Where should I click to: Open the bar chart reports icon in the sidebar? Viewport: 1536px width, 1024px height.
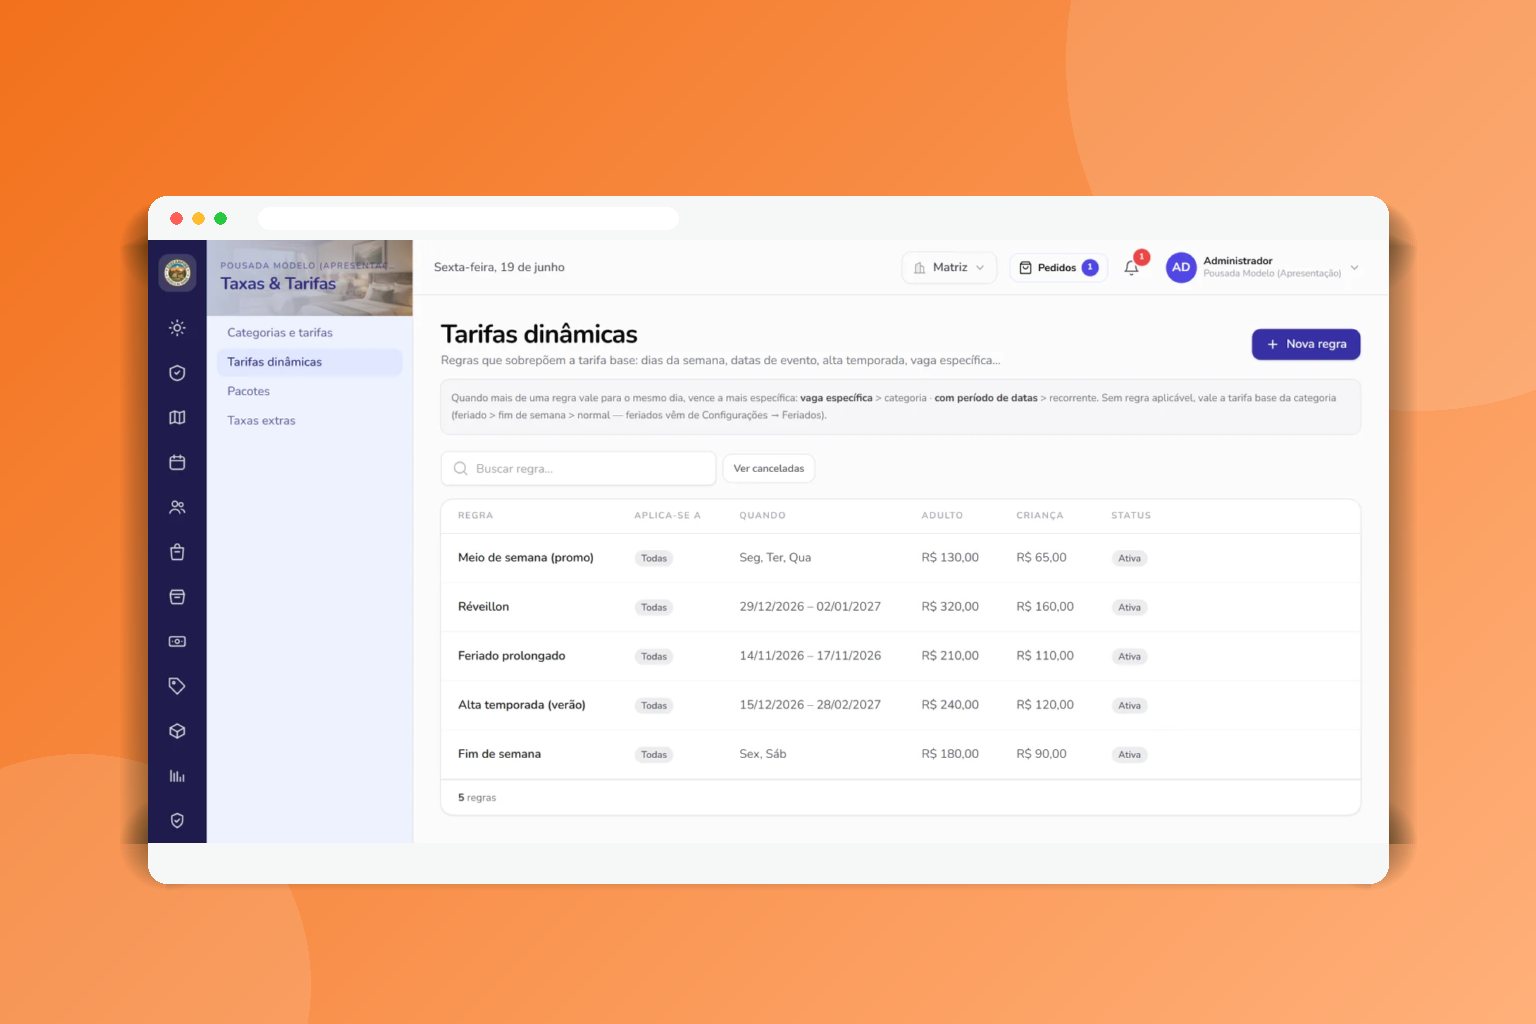177,776
